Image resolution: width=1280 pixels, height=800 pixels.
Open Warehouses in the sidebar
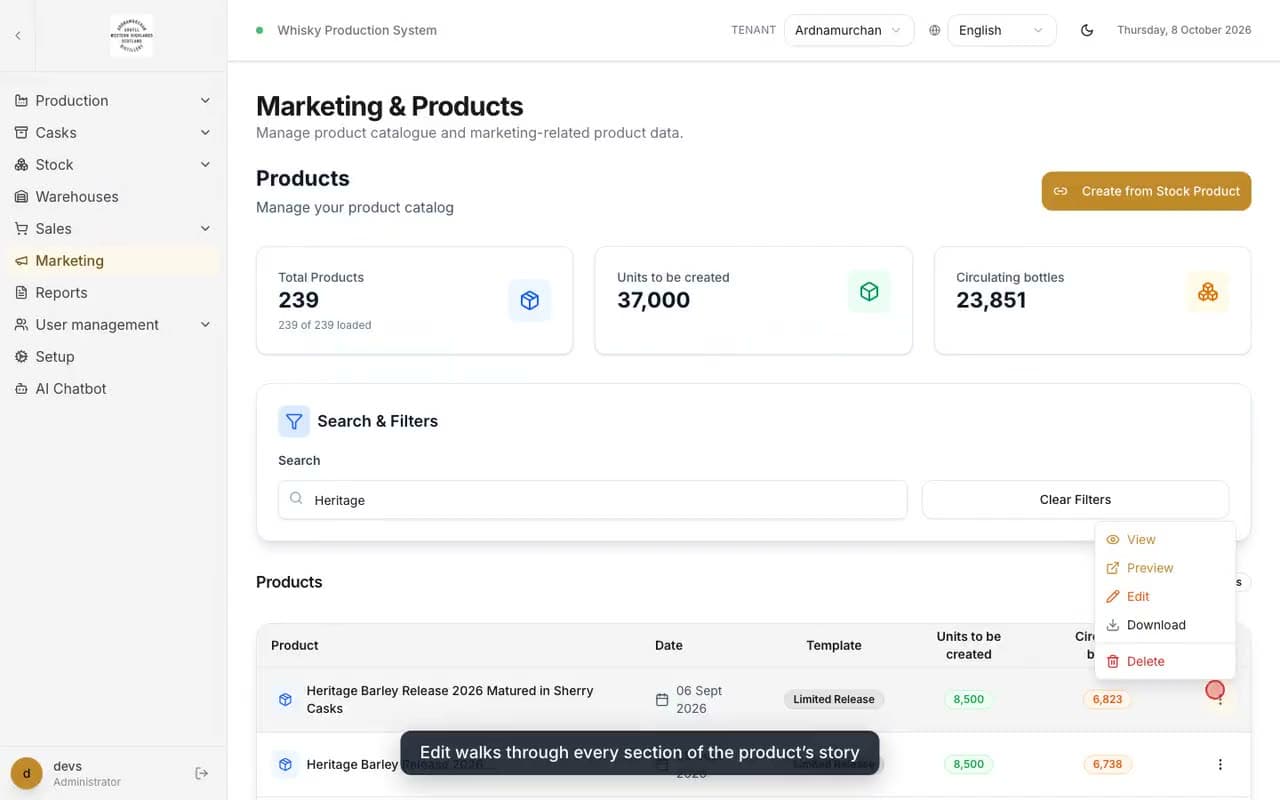click(113, 196)
